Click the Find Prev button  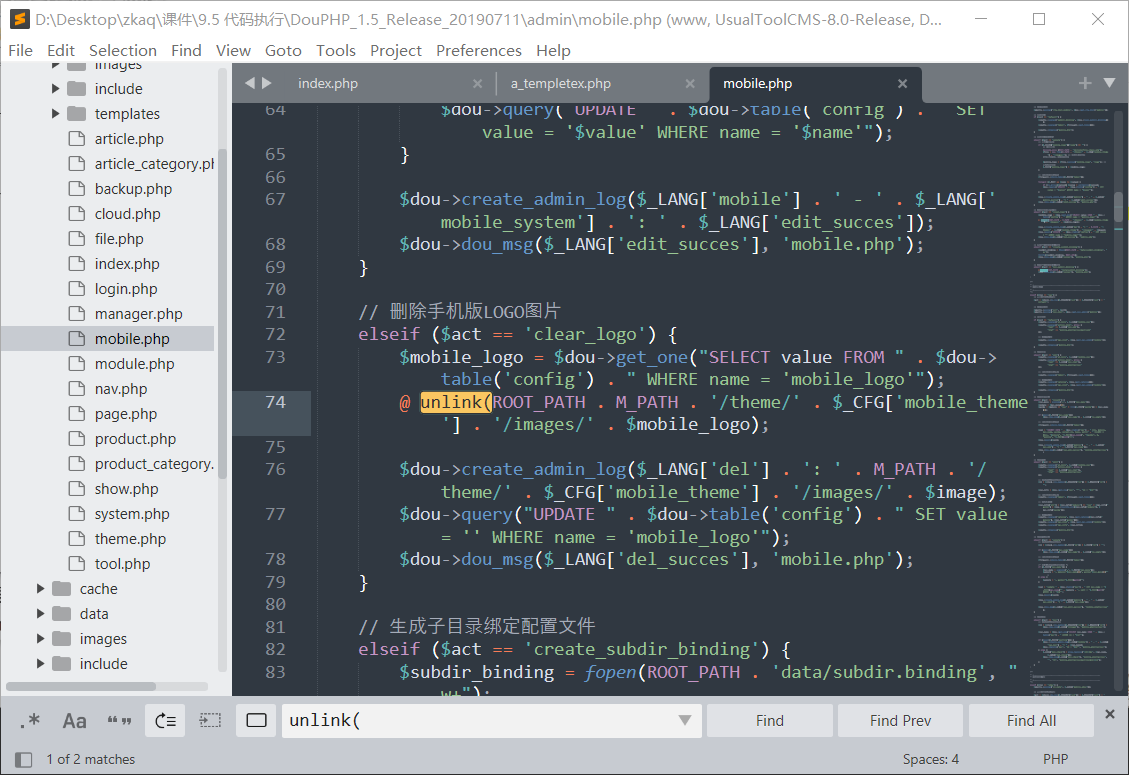[x=900, y=720]
